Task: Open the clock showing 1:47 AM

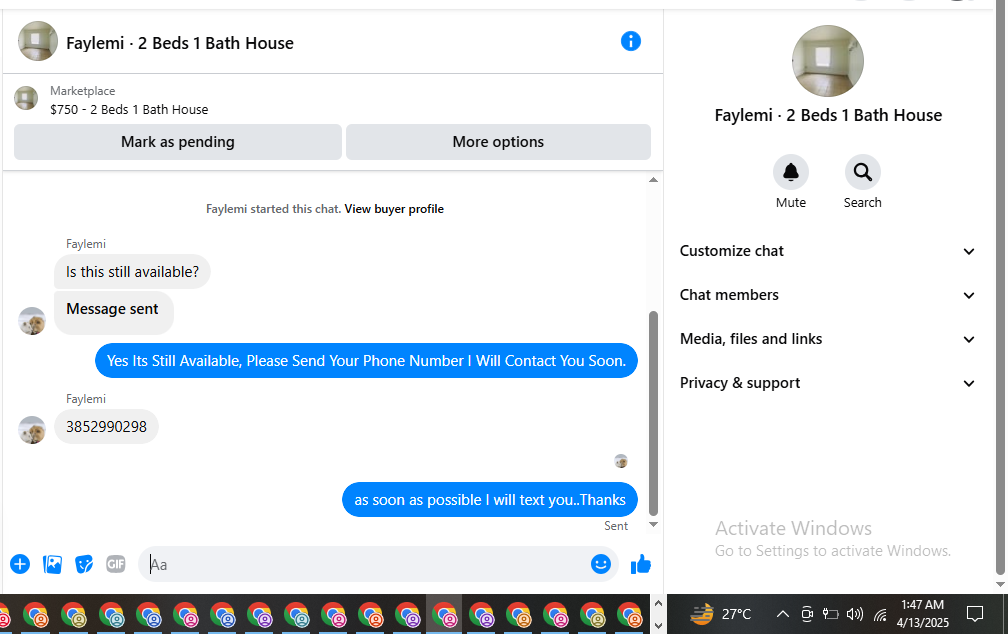Action: (922, 604)
